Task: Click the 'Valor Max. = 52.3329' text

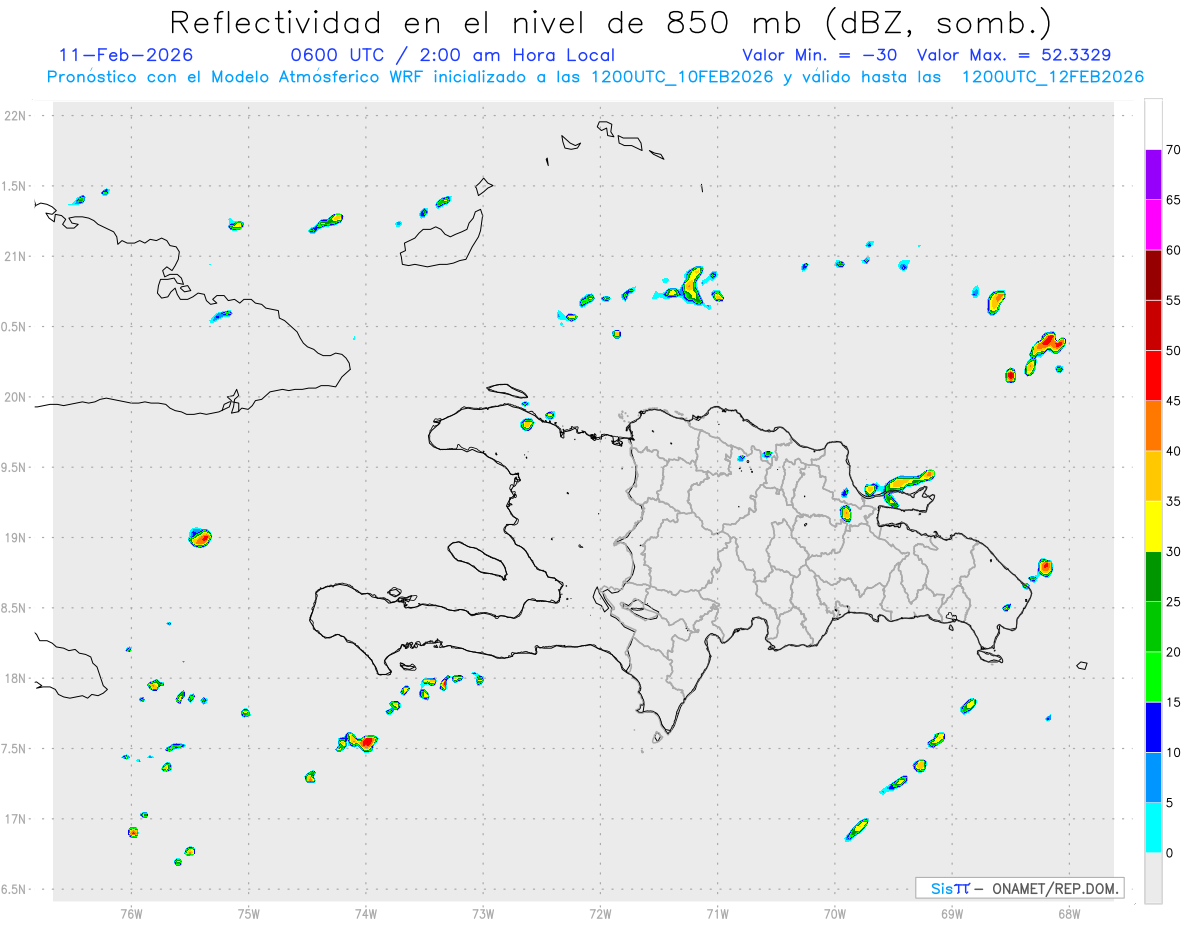Action: (x=1014, y=55)
